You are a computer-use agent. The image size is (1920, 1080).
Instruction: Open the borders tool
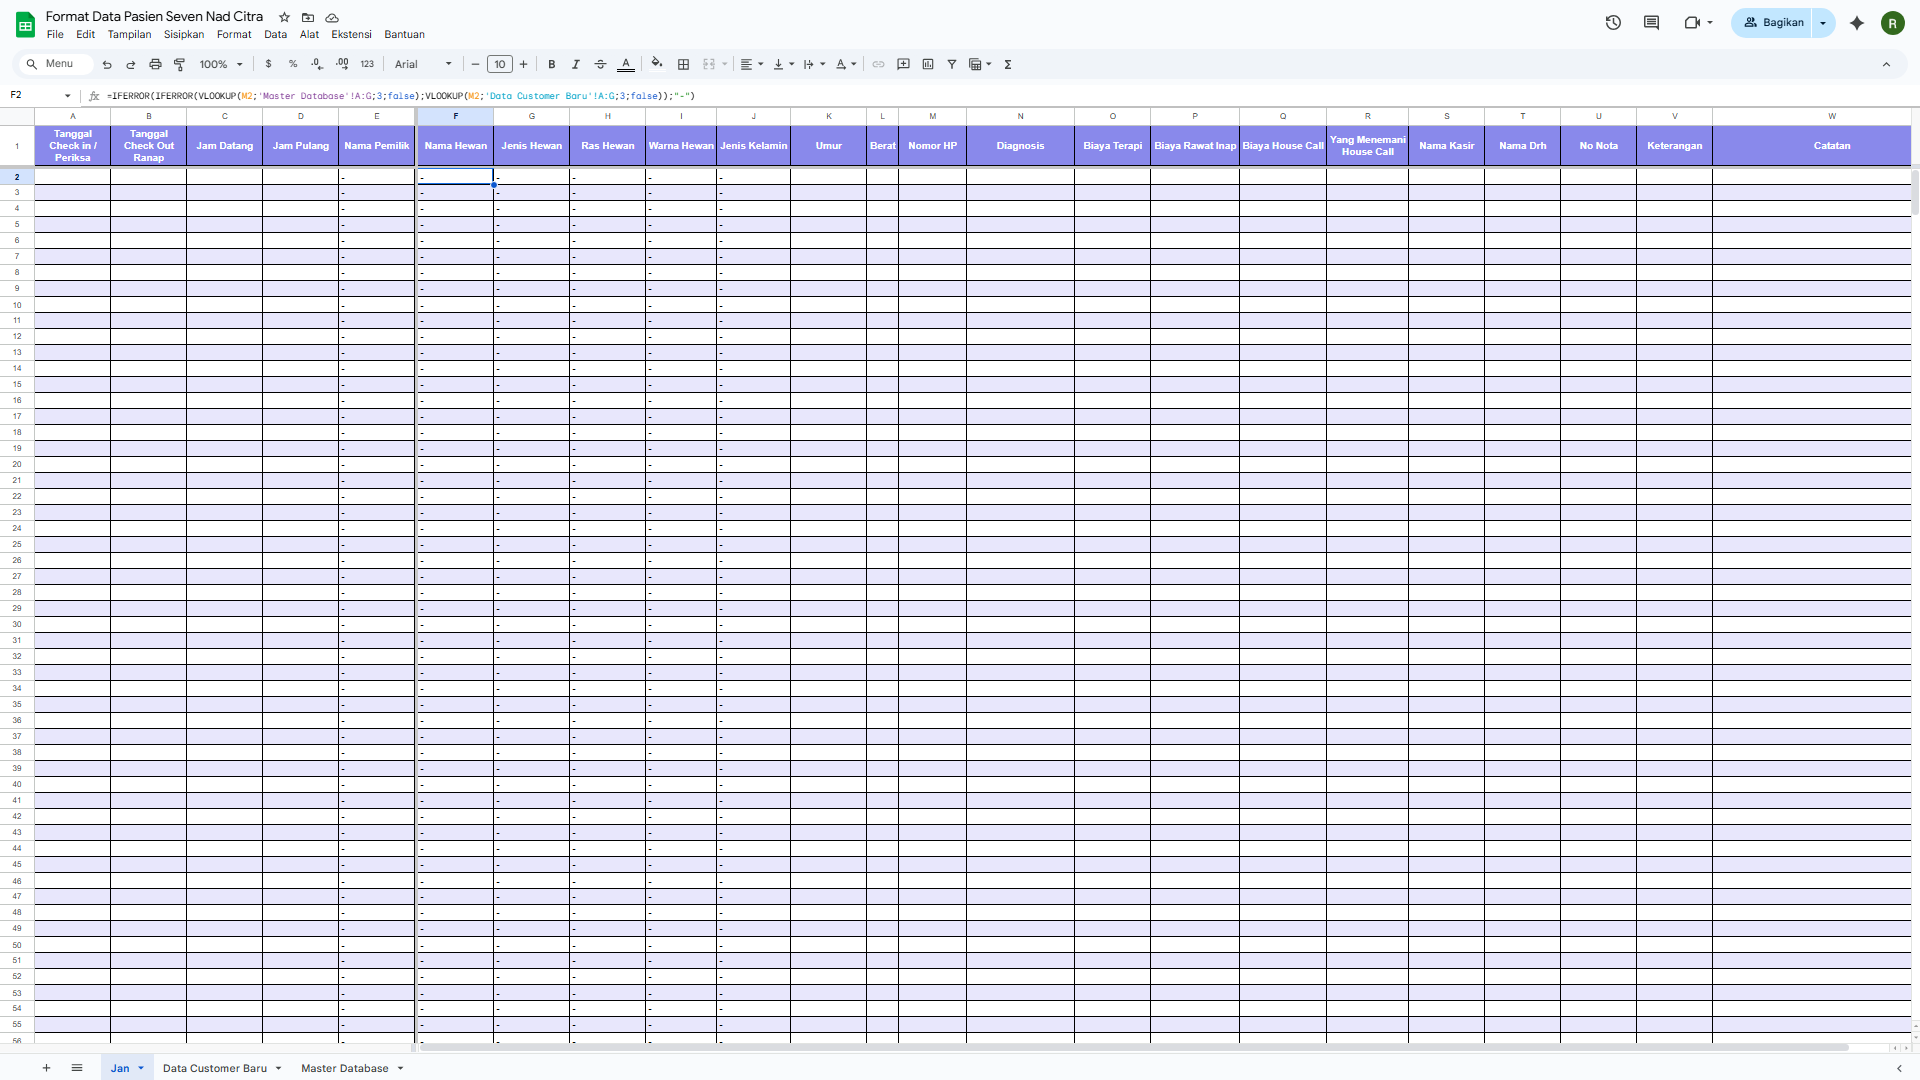684,64
